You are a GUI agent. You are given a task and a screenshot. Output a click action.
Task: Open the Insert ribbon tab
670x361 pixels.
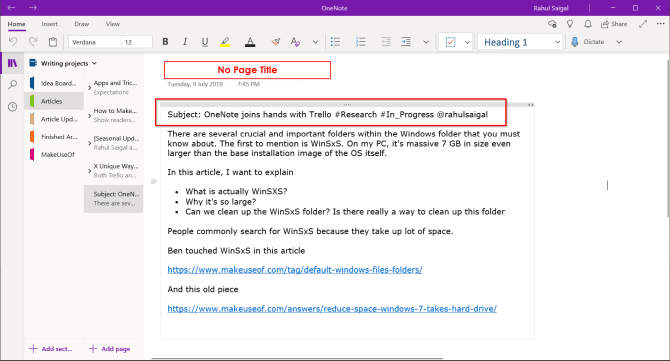click(50, 24)
